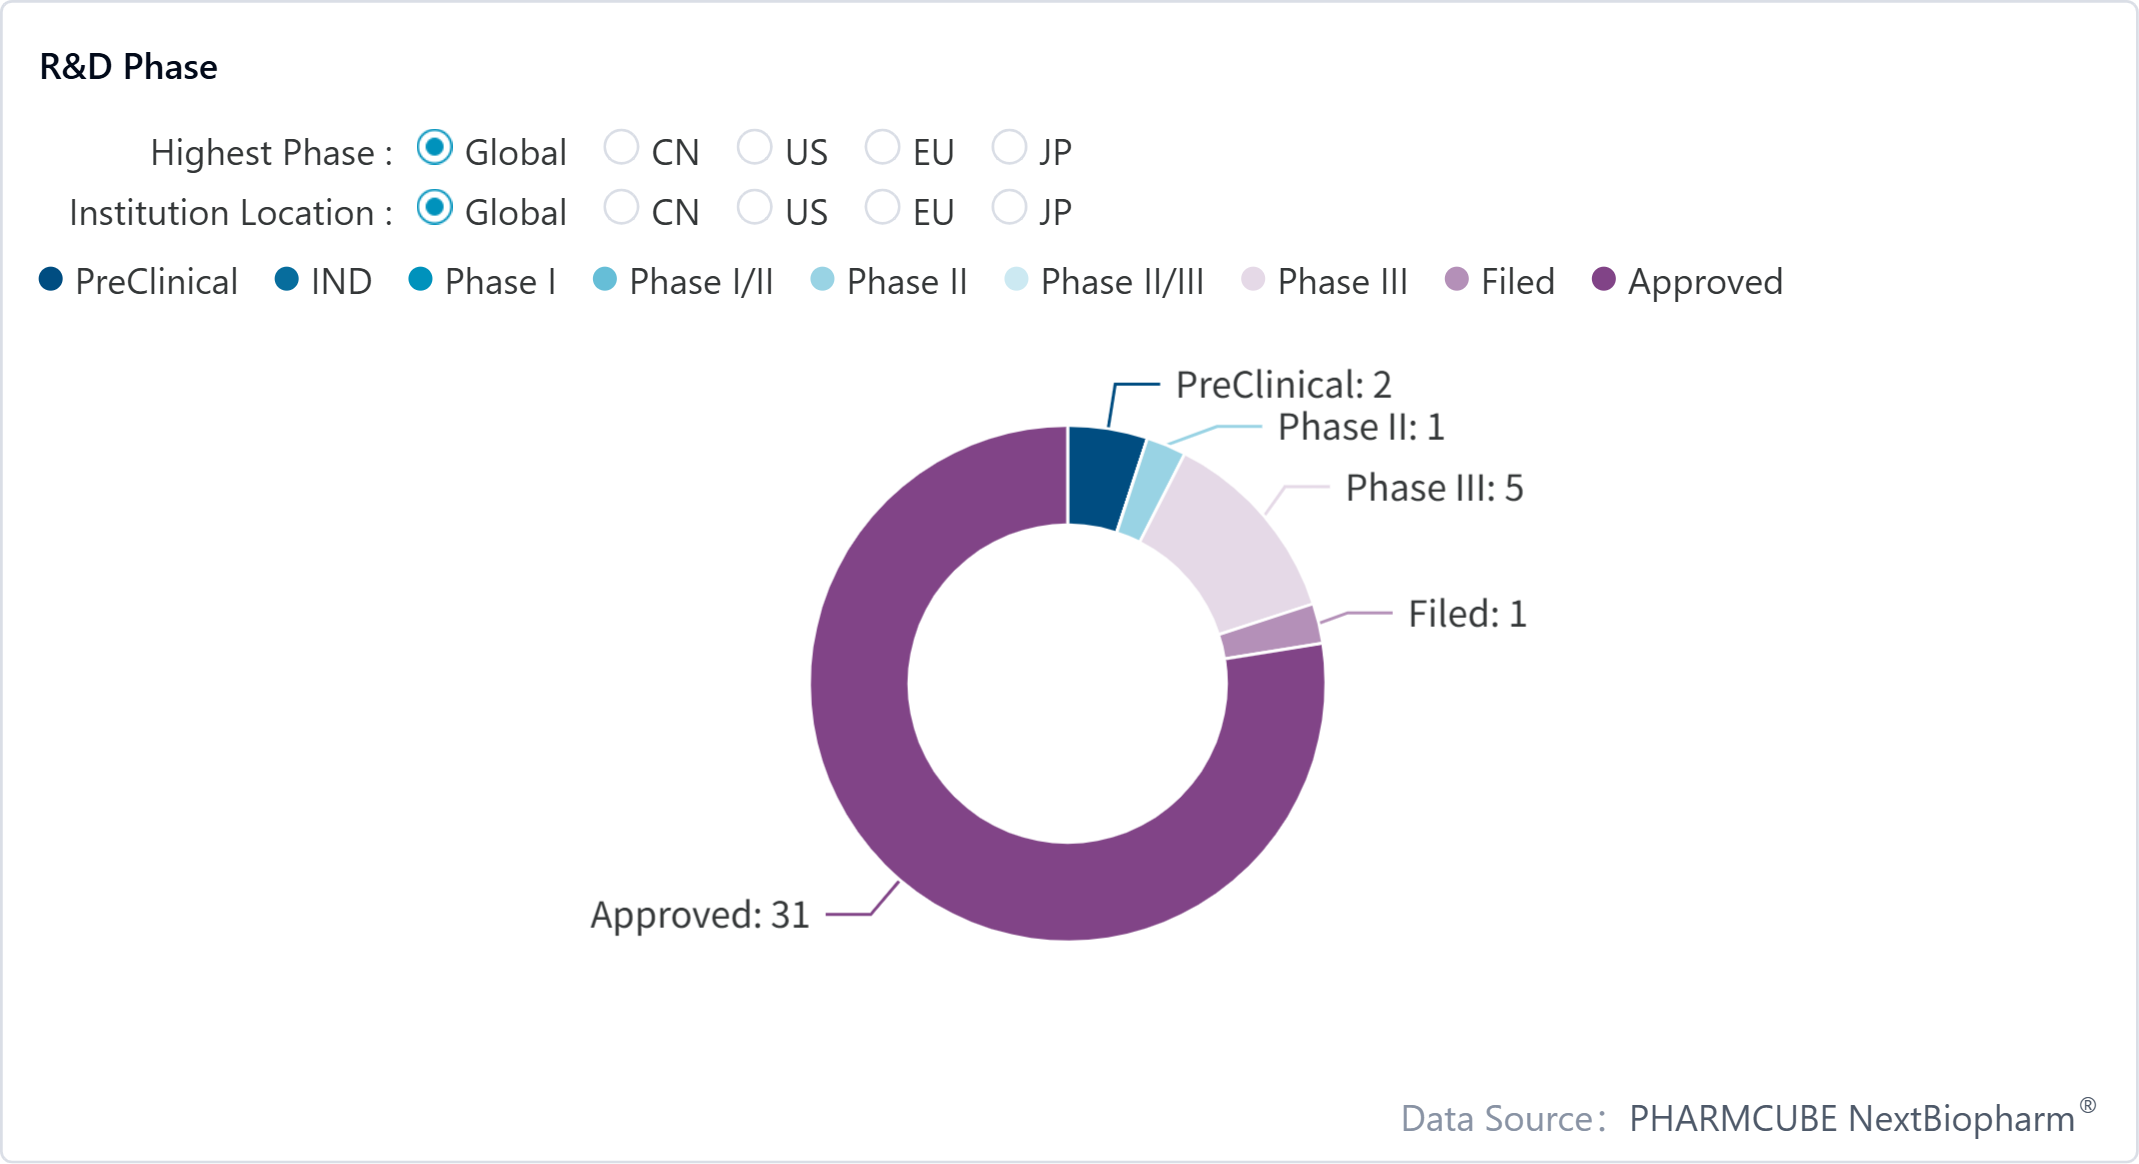This screenshot has height=1164, width=2139.
Task: Select US radio for Highest Phase
Action: tap(754, 148)
